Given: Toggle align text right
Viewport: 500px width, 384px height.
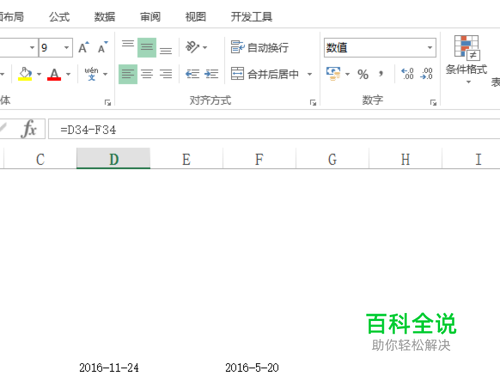Looking at the screenshot, I should (166, 74).
